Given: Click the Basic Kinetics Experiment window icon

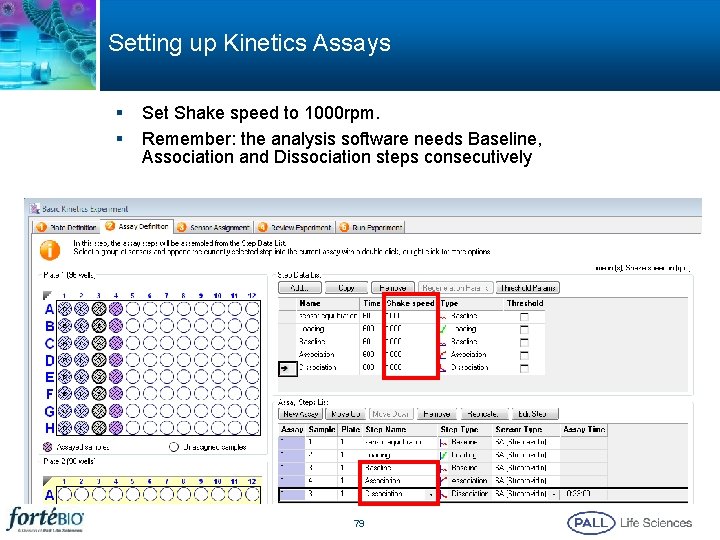Looking at the screenshot, I should click(34, 209).
